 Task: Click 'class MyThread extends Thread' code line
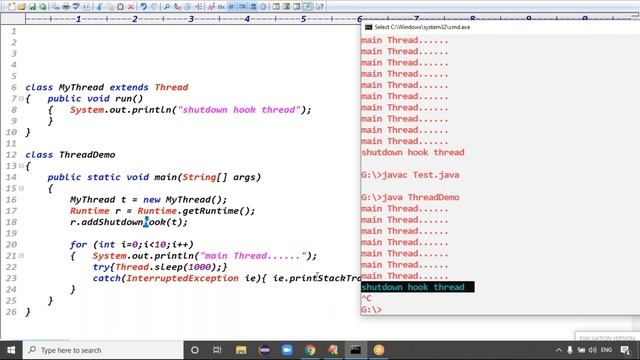click(107, 87)
